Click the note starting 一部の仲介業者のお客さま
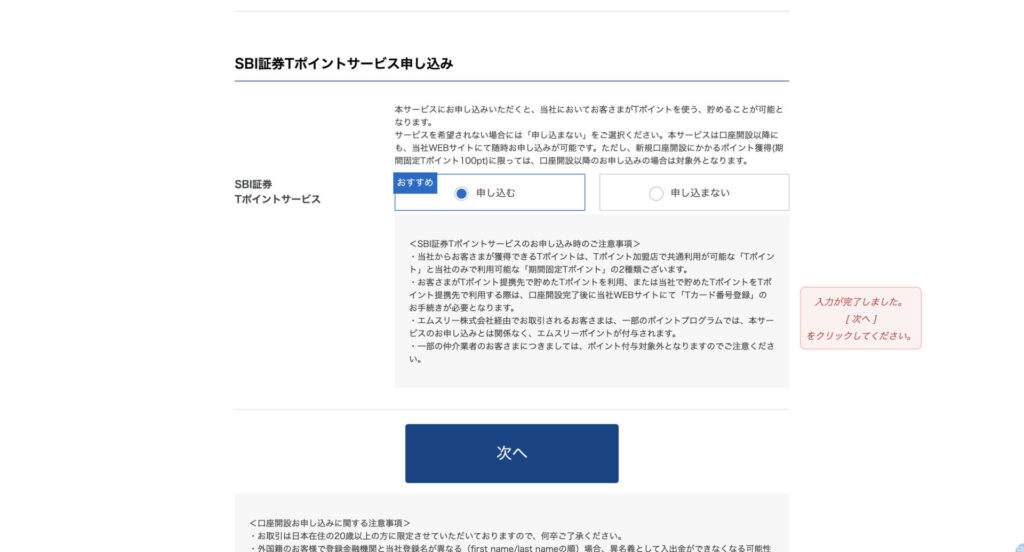The image size is (1024, 552). 592,352
